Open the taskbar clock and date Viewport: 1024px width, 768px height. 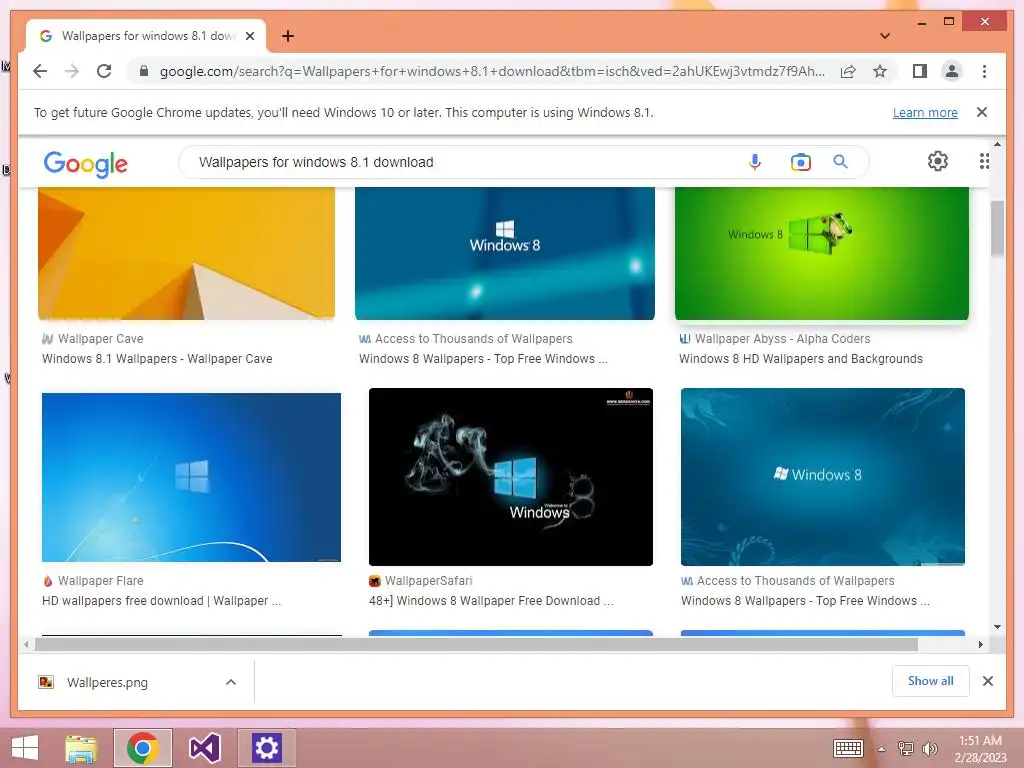point(980,748)
